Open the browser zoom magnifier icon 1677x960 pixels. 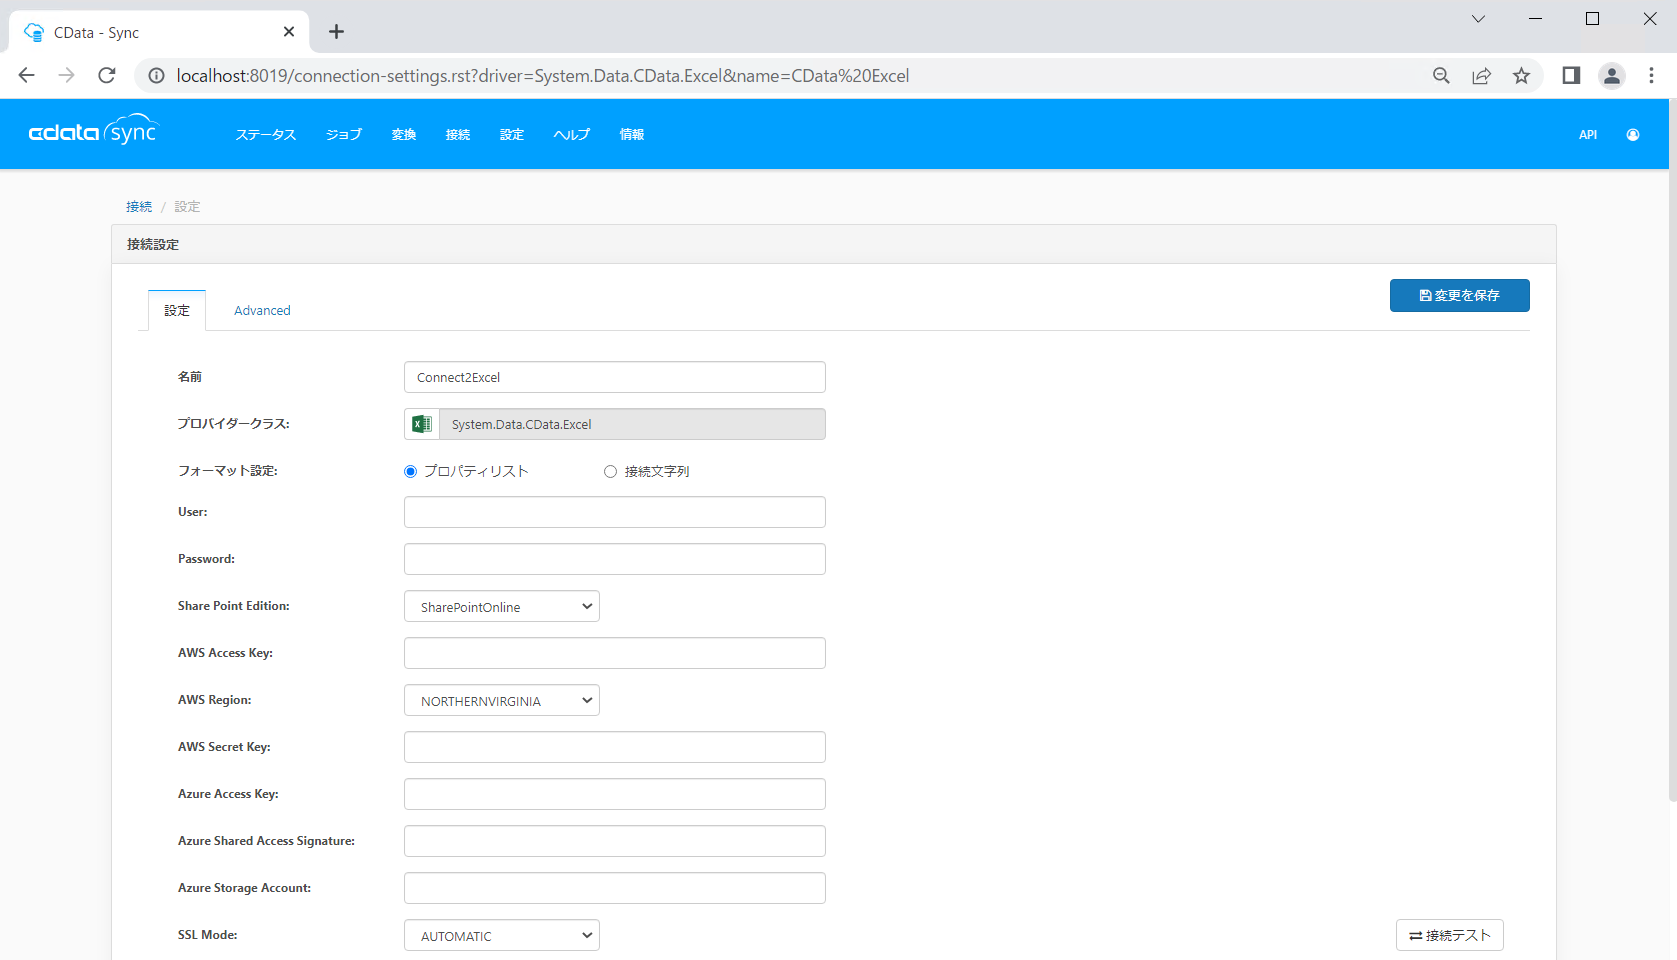click(1441, 76)
